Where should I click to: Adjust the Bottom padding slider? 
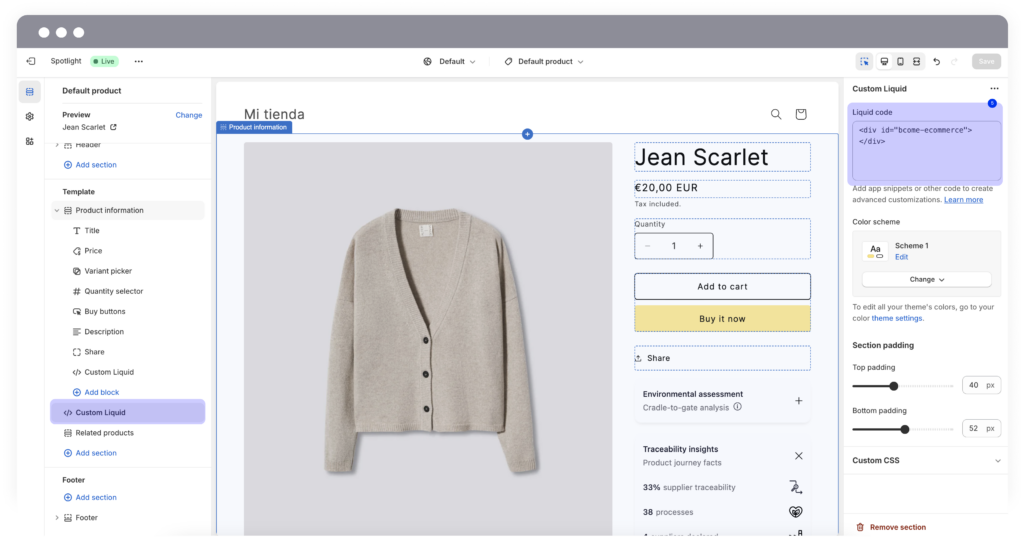pyautogui.click(x=903, y=429)
